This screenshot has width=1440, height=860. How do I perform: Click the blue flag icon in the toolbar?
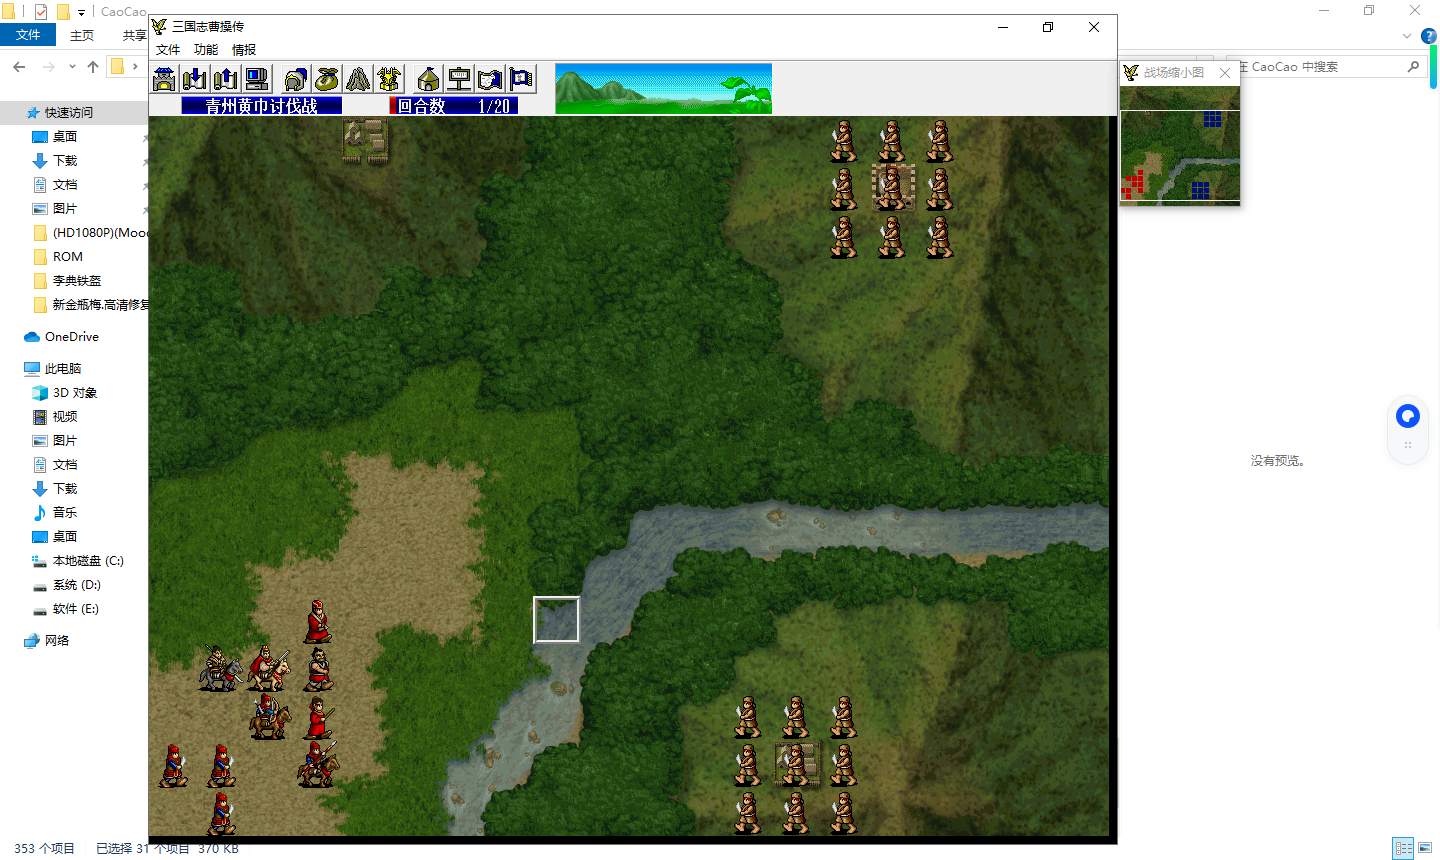521,79
